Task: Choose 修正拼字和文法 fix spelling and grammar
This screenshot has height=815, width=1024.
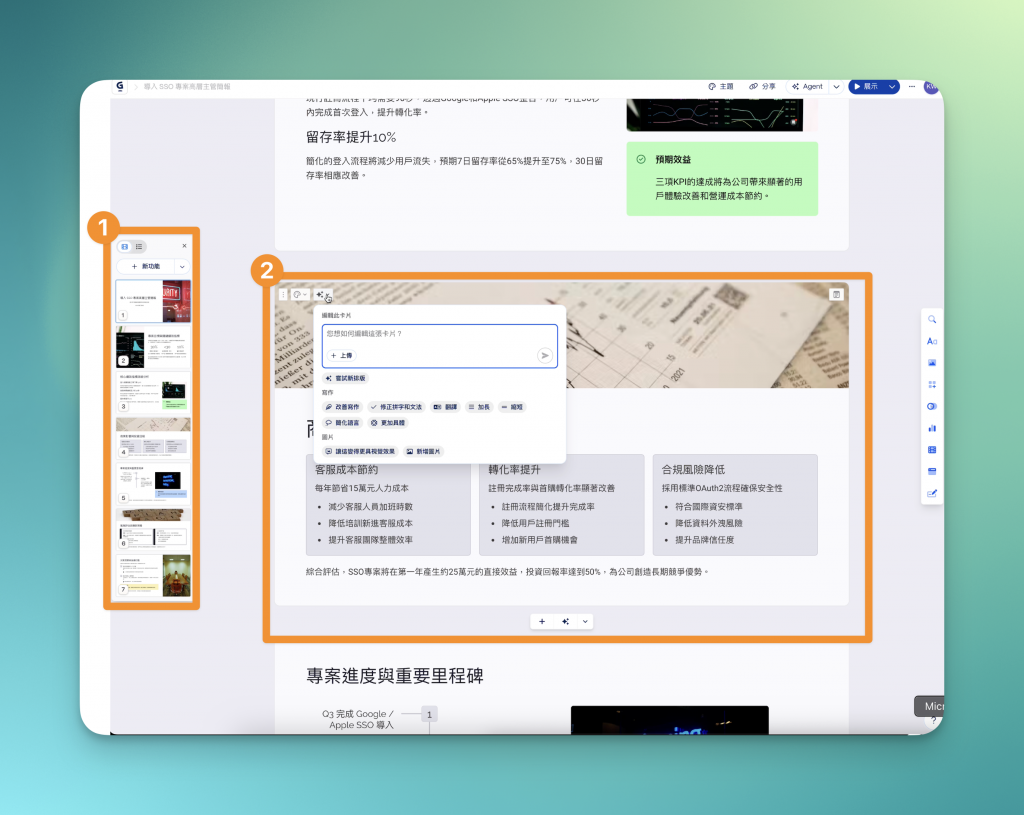Action: [396, 407]
